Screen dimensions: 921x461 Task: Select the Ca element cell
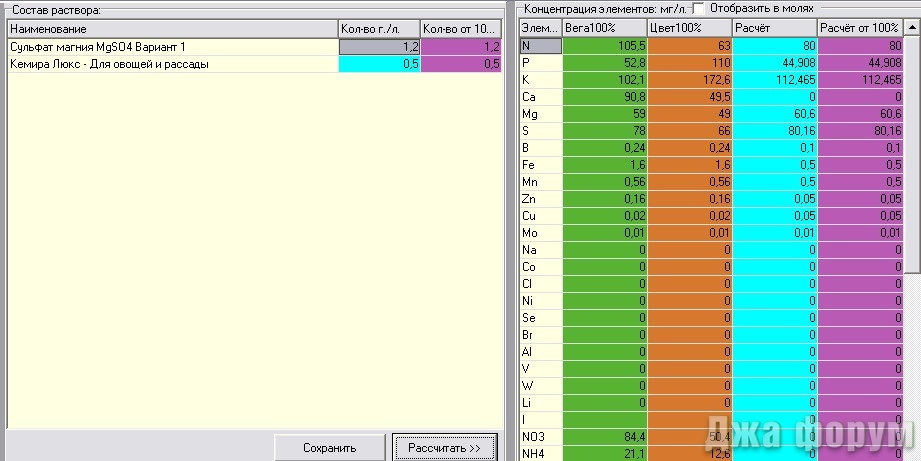click(x=541, y=97)
